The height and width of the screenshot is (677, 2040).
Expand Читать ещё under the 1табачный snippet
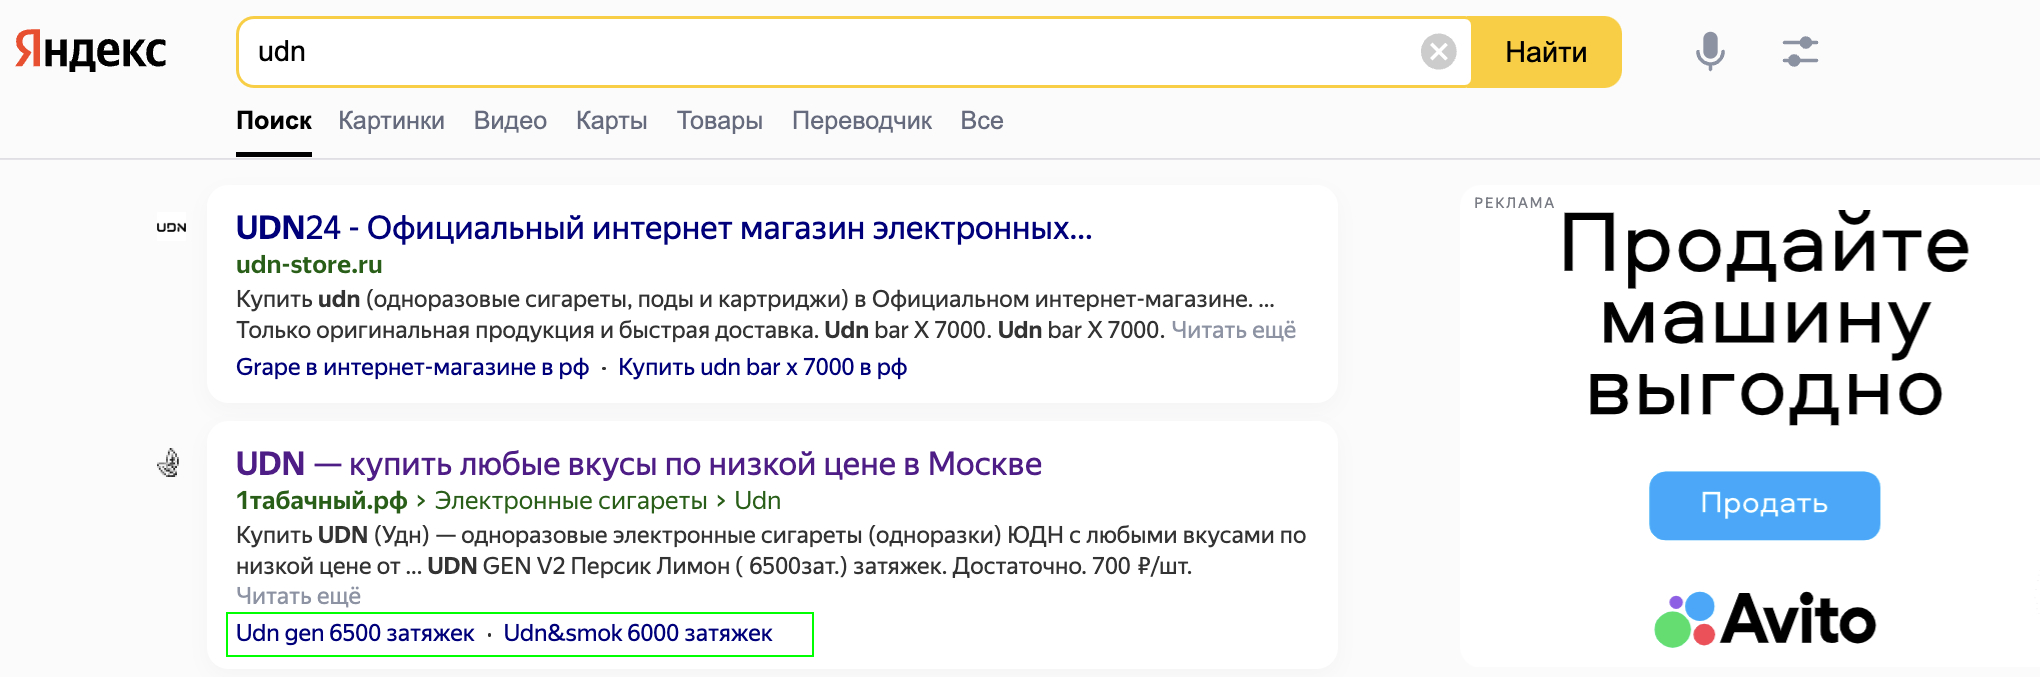(x=298, y=596)
